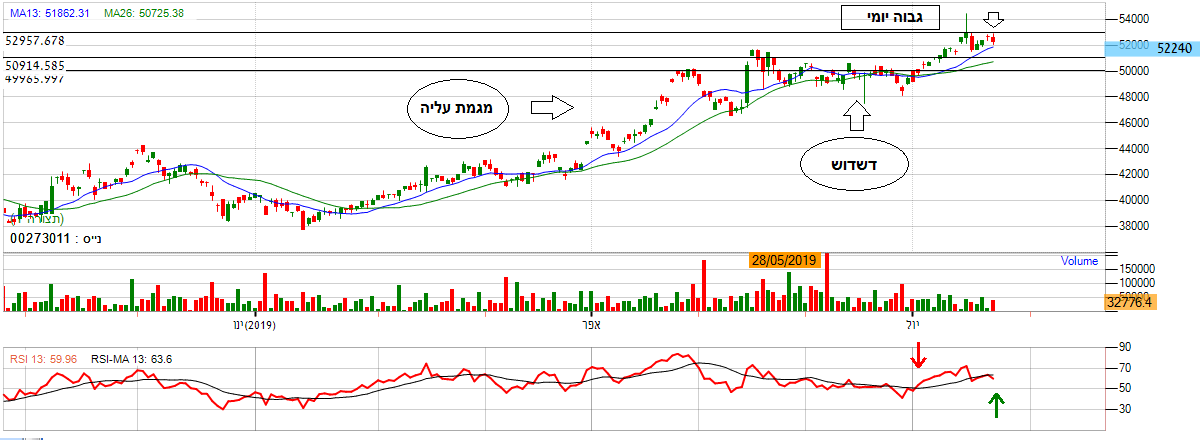This screenshot has width=1200, height=440.
Task: Click the 52957.678 horizontal level label
Action: point(48,41)
